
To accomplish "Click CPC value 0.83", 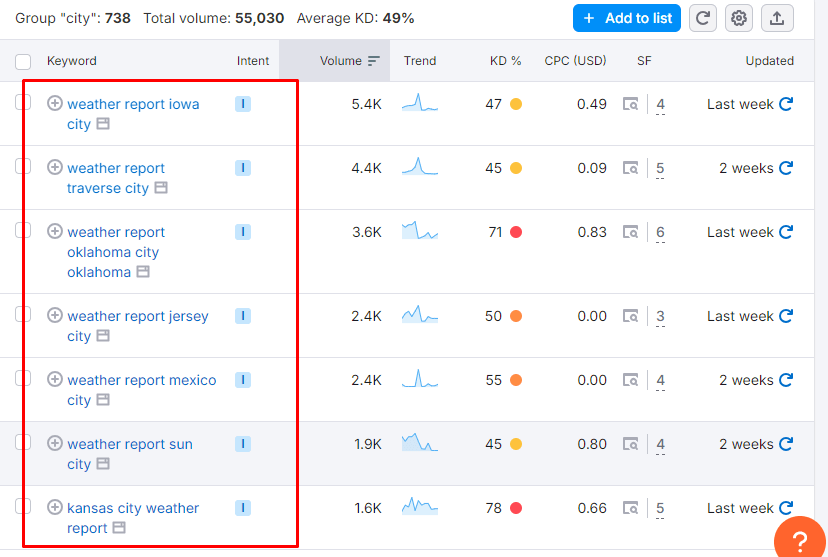I will click(592, 232).
